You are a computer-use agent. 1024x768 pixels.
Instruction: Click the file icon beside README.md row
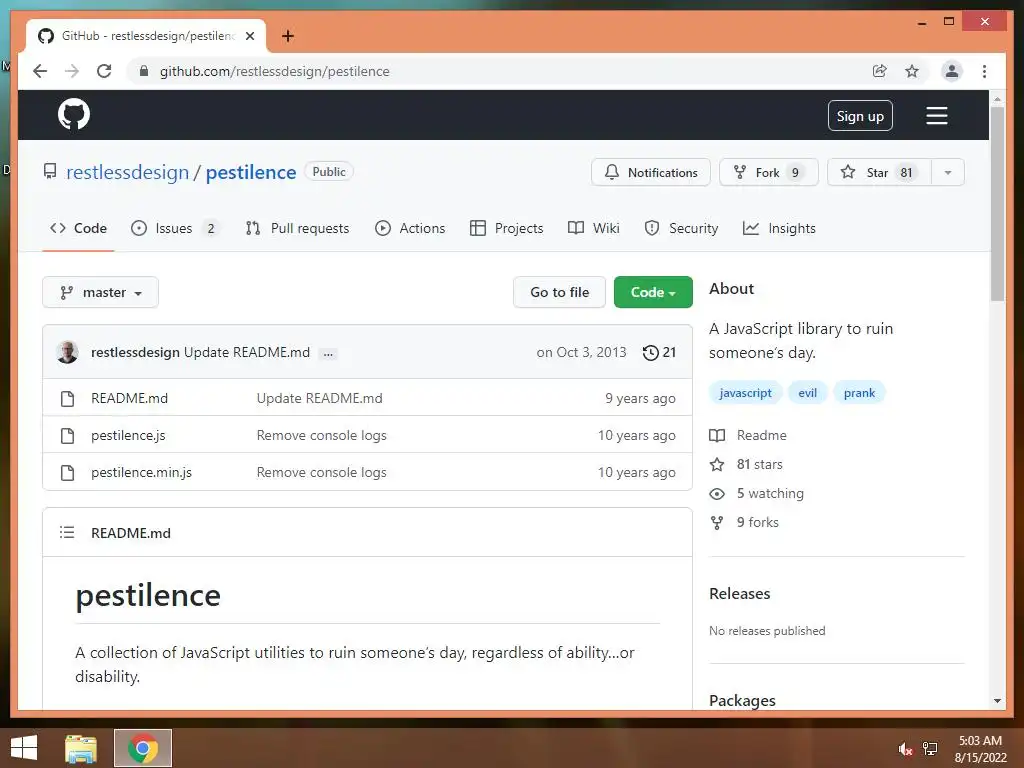(67, 398)
